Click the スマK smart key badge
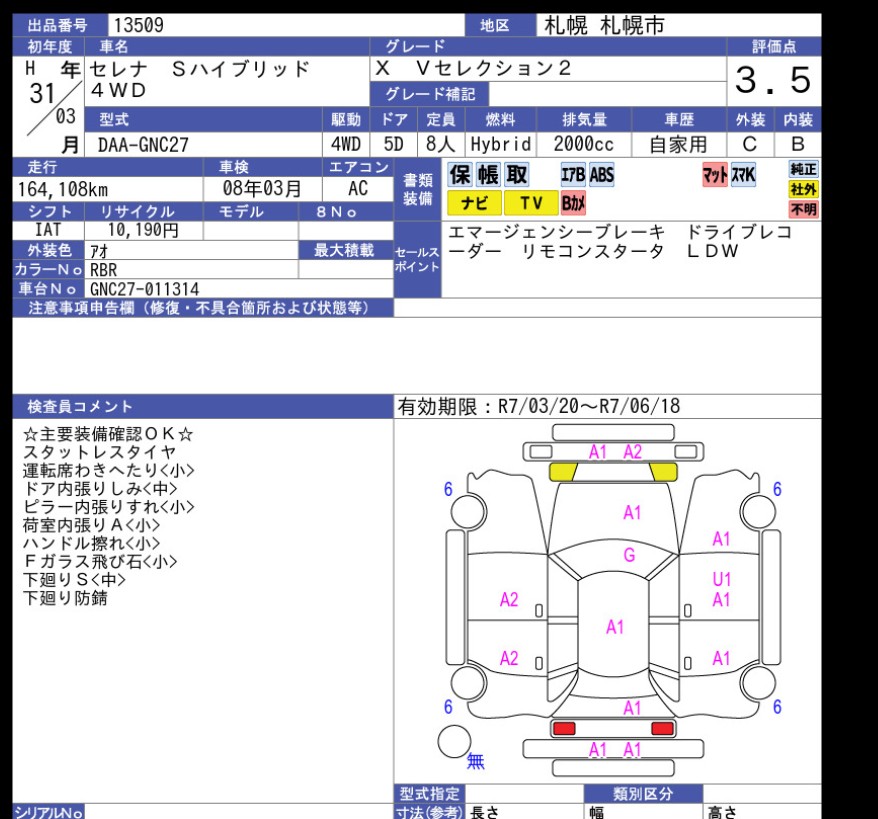This screenshot has width=878, height=819. pos(743,175)
